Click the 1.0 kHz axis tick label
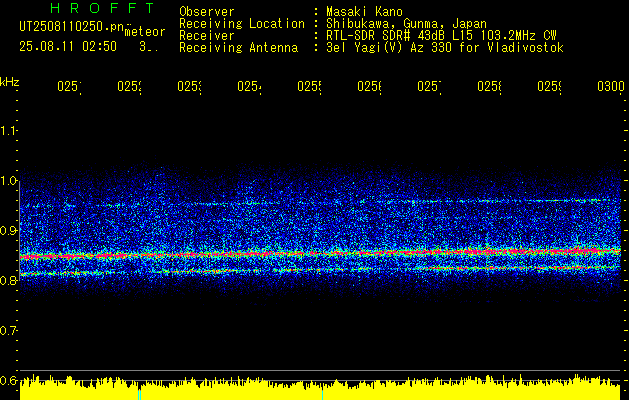This screenshot has height=400, width=629. click(x=8, y=181)
